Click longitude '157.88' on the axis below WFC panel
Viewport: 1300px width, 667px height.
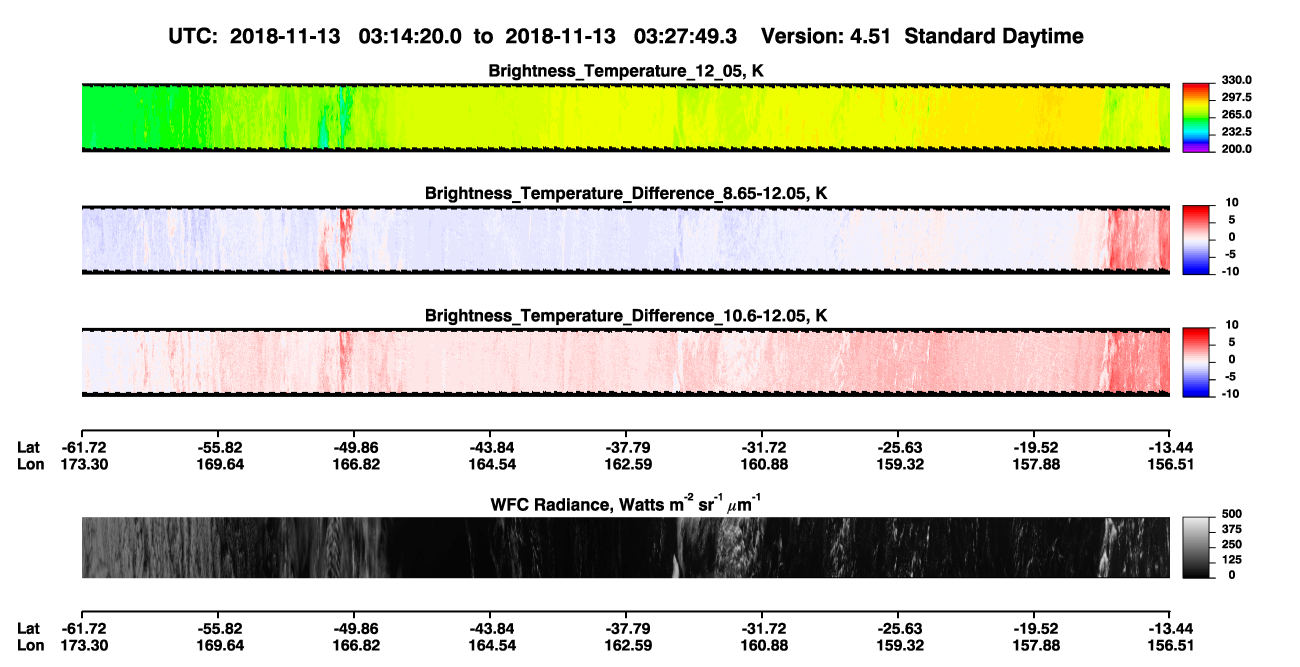(x=1036, y=646)
